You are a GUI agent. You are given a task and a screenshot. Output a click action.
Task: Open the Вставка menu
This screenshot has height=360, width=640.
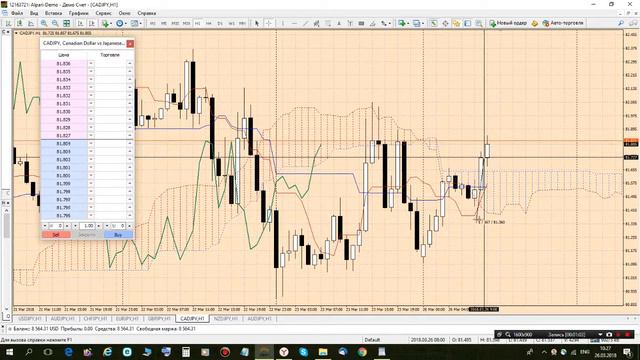click(x=53, y=13)
